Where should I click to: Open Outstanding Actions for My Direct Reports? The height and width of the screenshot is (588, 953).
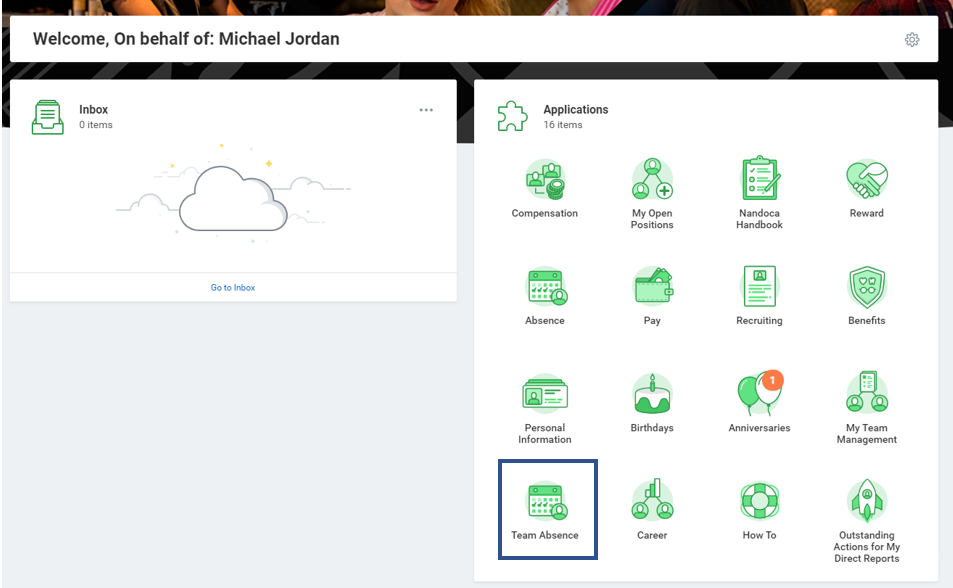click(866, 501)
